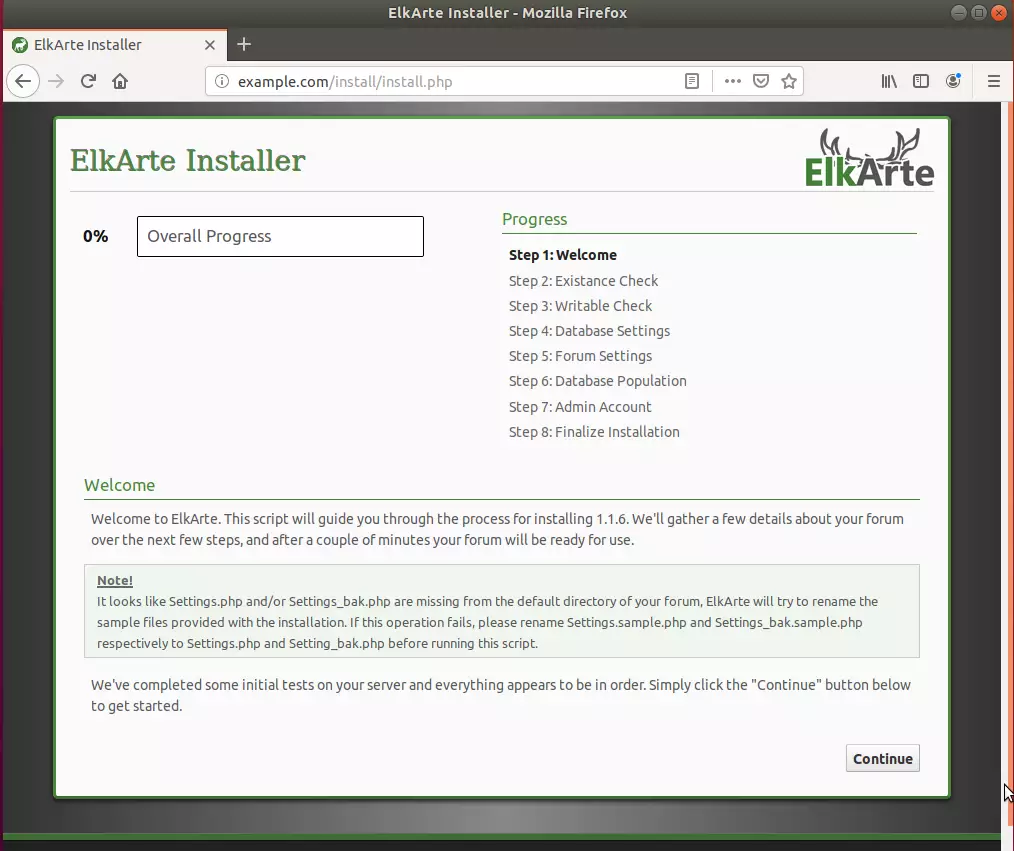Screen dimensions: 1014x851
Task: Toggle reader view in address bar
Action: [692, 81]
